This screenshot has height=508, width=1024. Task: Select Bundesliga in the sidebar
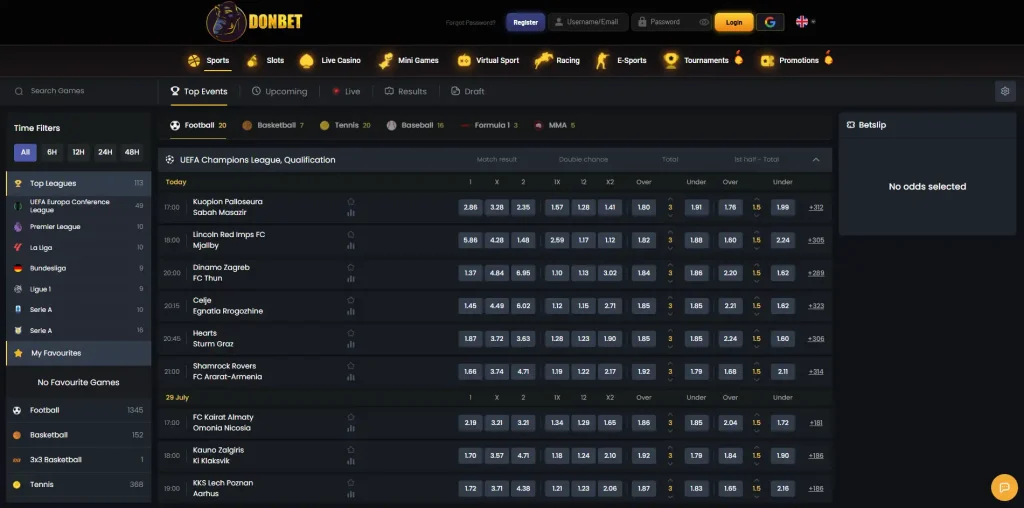tap(78, 268)
